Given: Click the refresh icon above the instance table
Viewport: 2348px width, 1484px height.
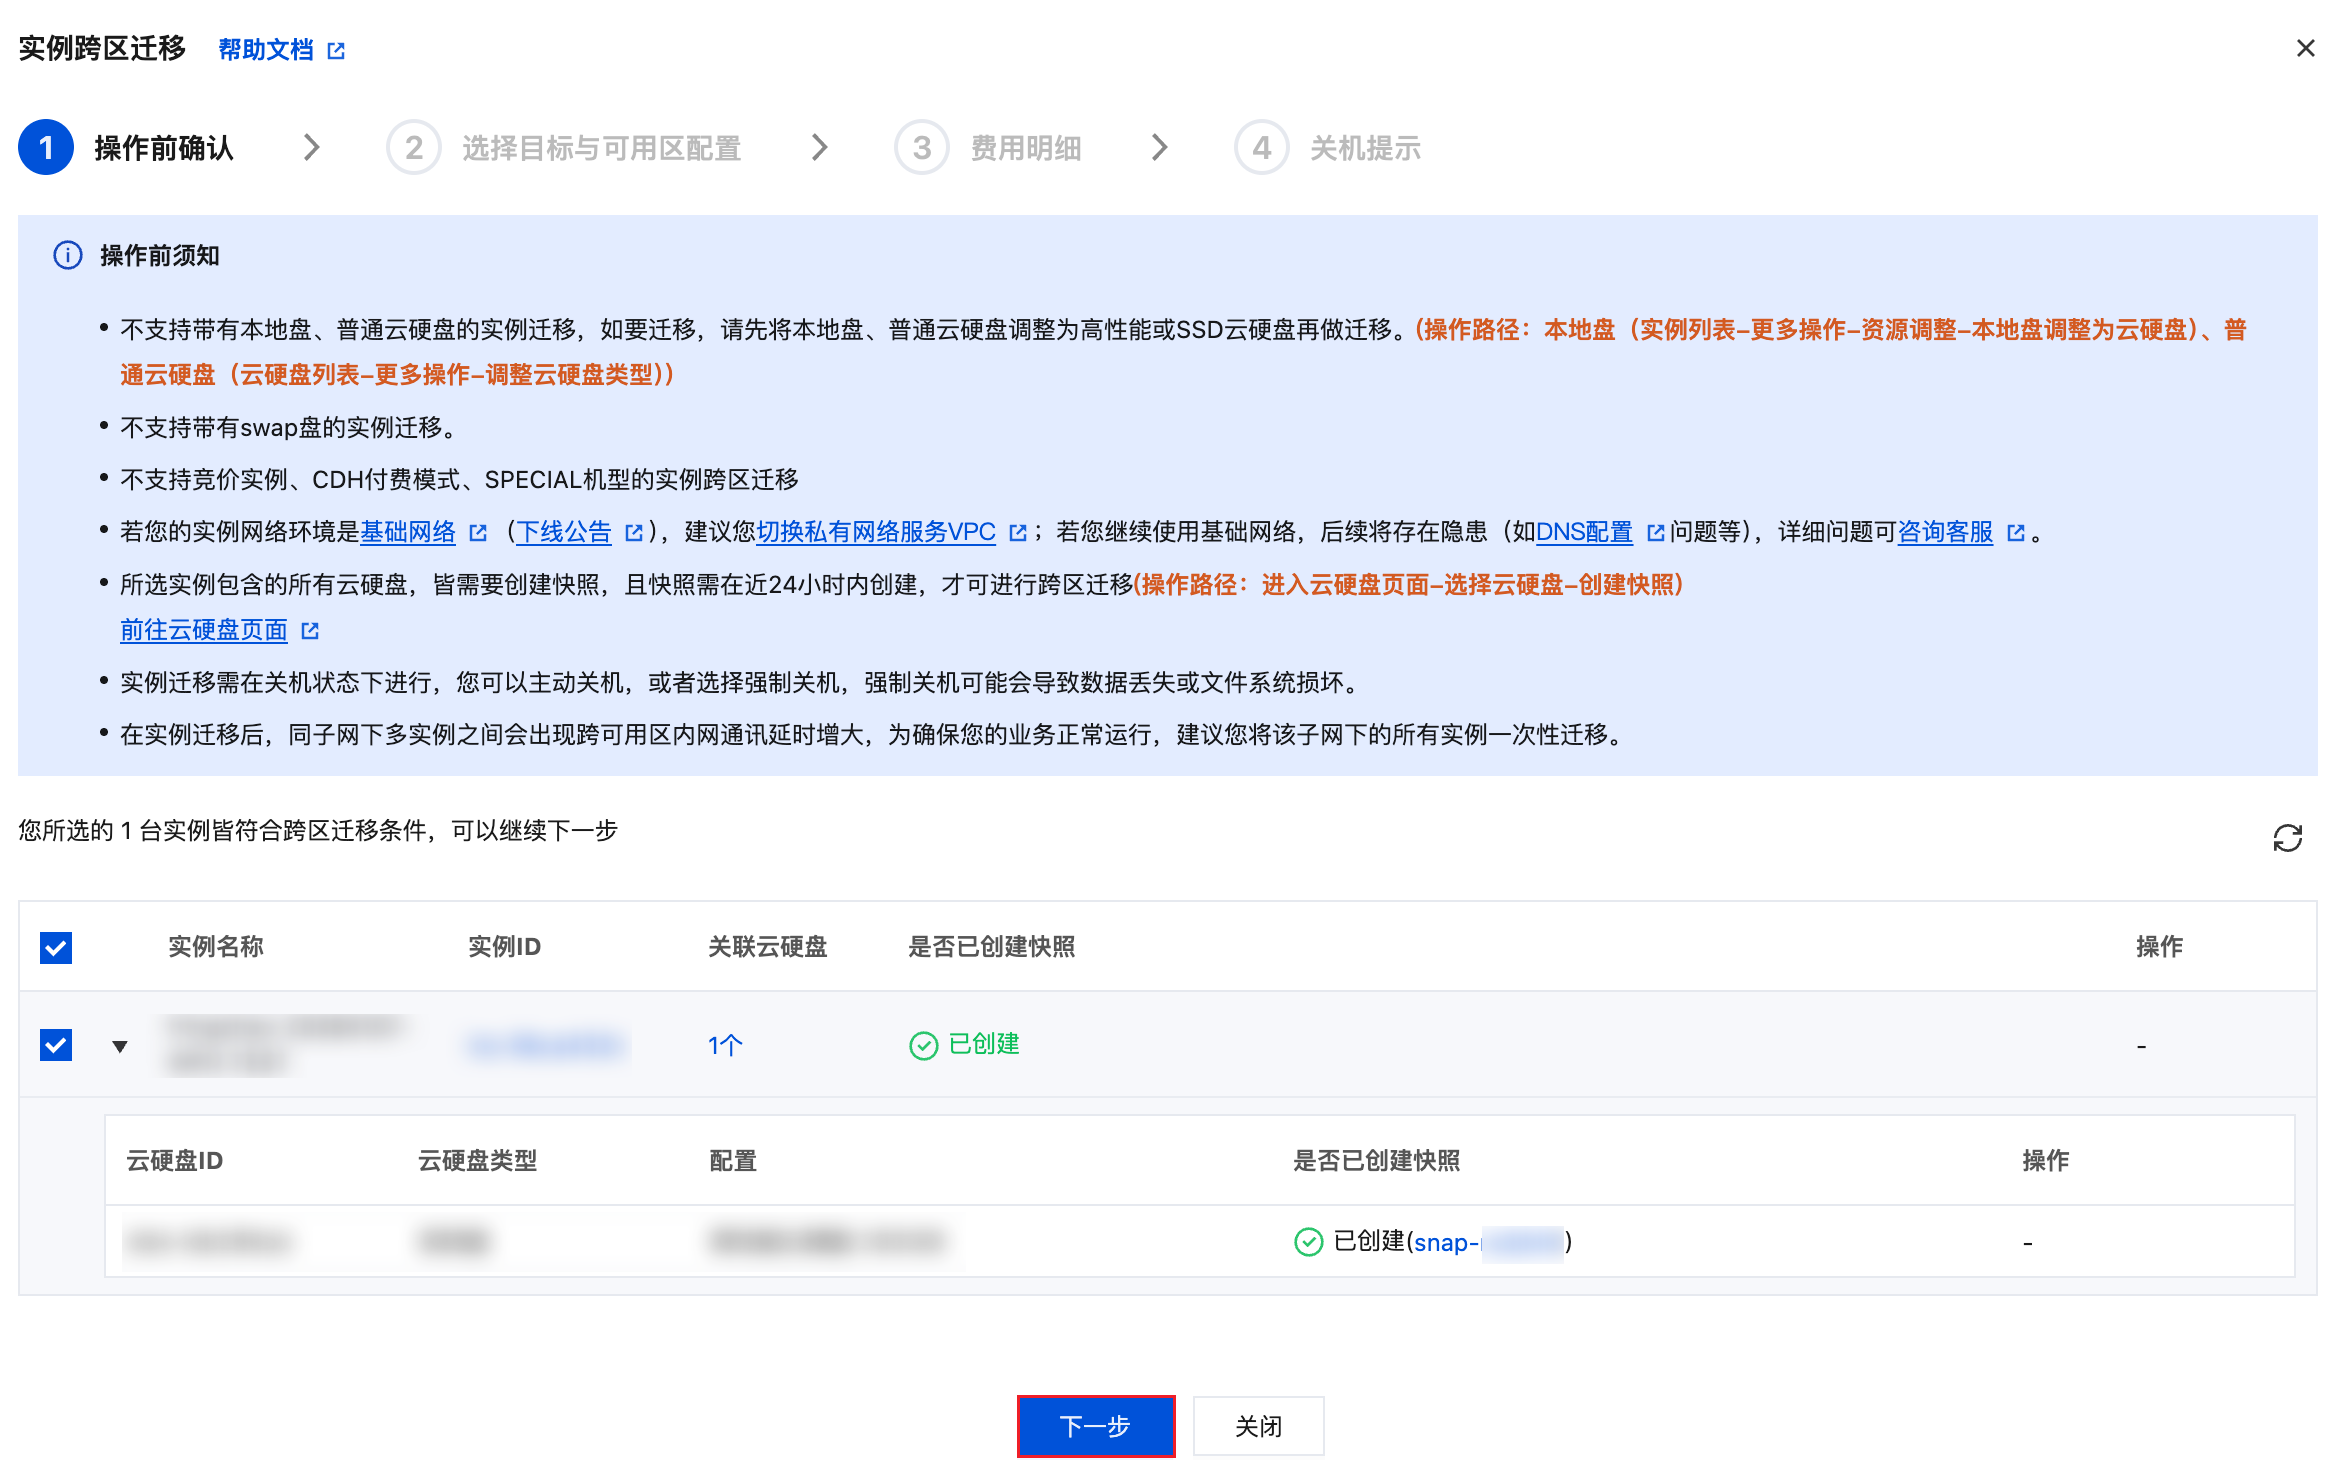Looking at the screenshot, I should click(2287, 838).
